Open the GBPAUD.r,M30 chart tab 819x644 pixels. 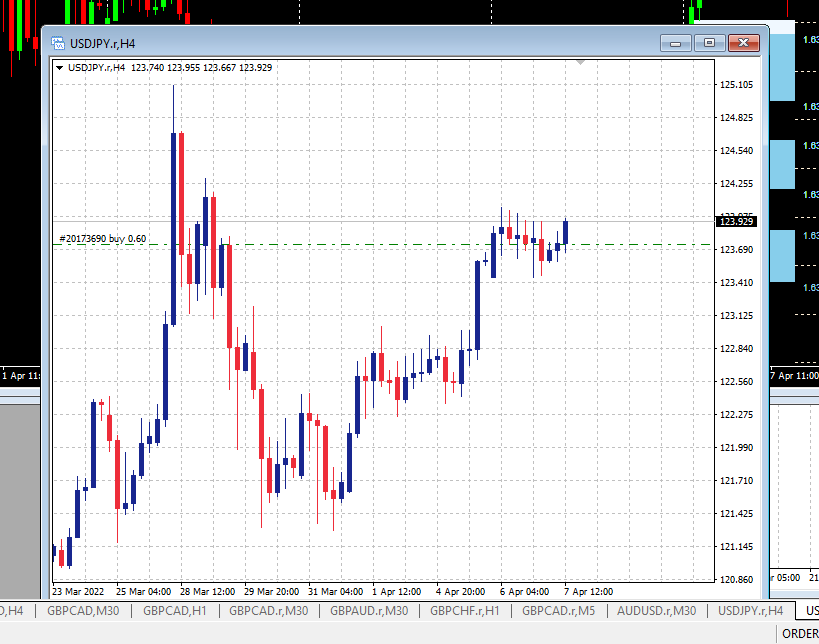tap(369, 611)
